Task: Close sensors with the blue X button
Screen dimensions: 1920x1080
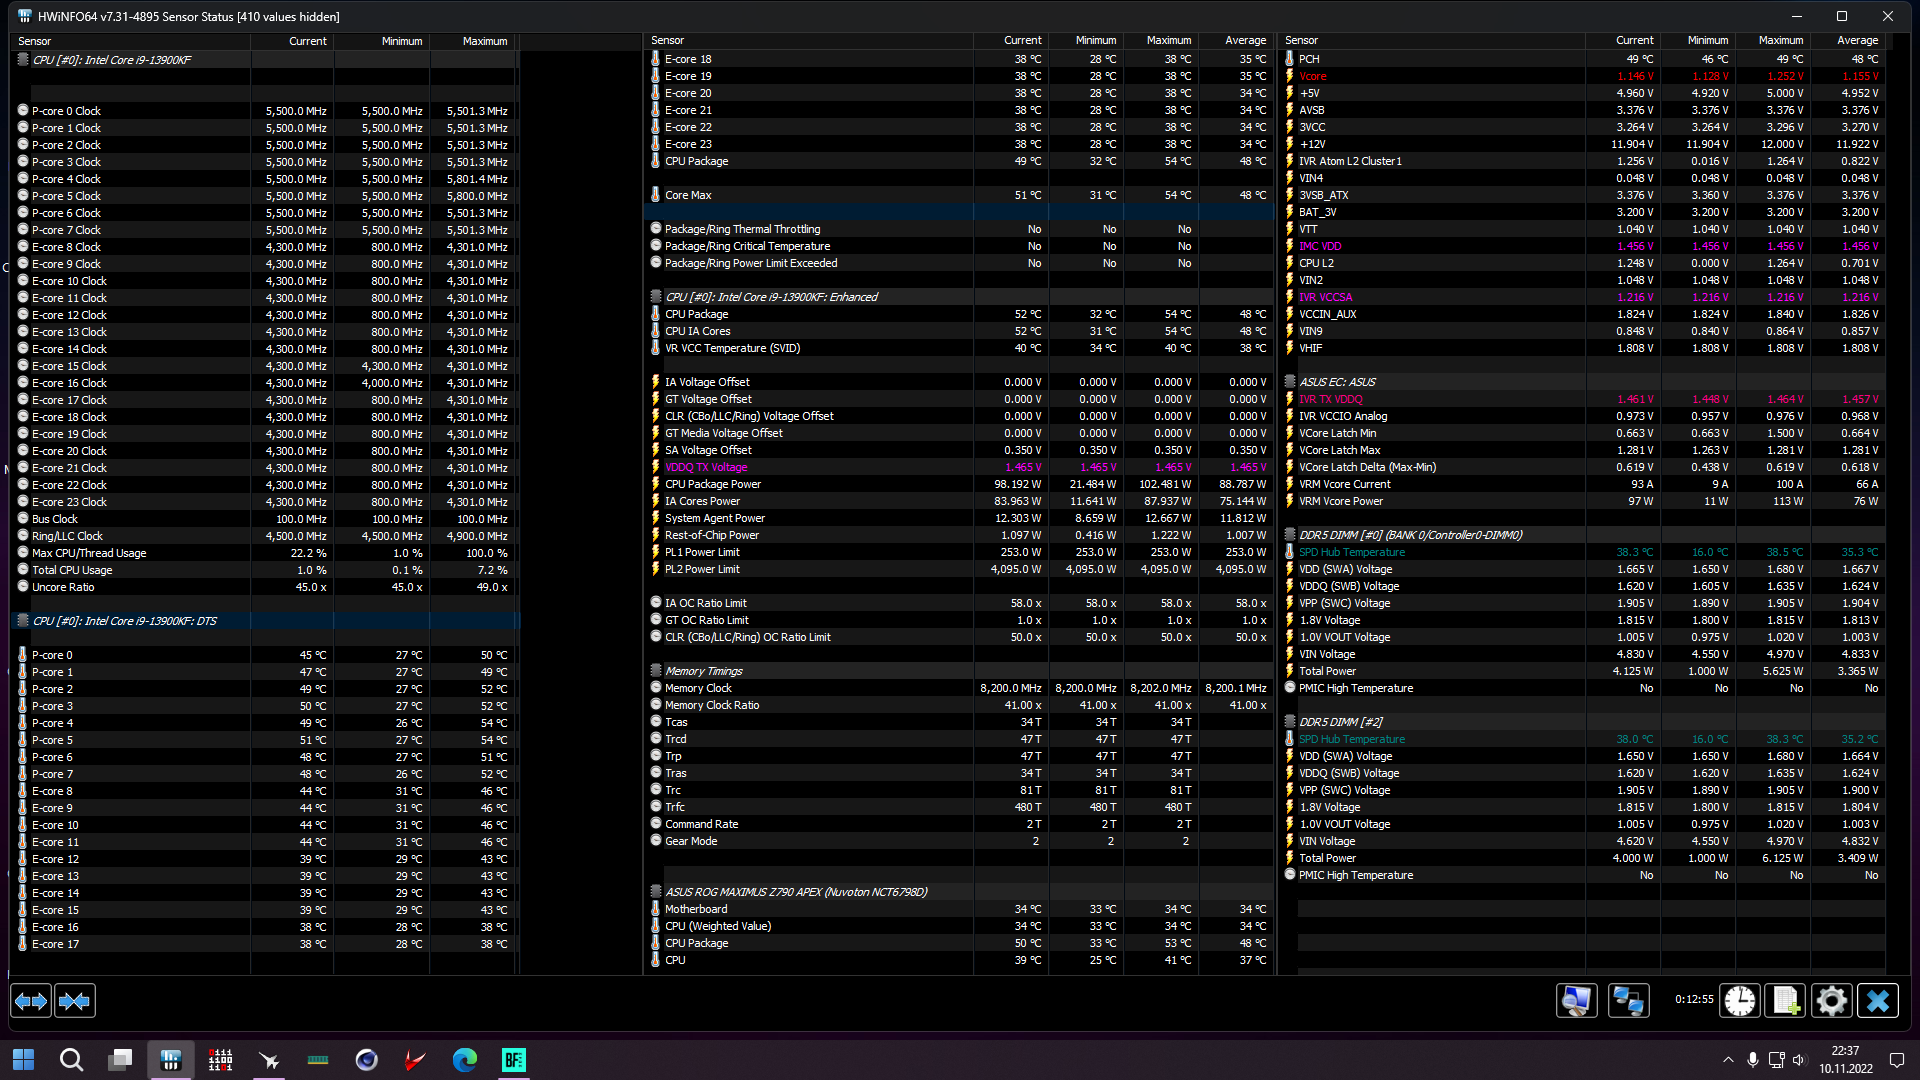Action: [x=1878, y=1001]
